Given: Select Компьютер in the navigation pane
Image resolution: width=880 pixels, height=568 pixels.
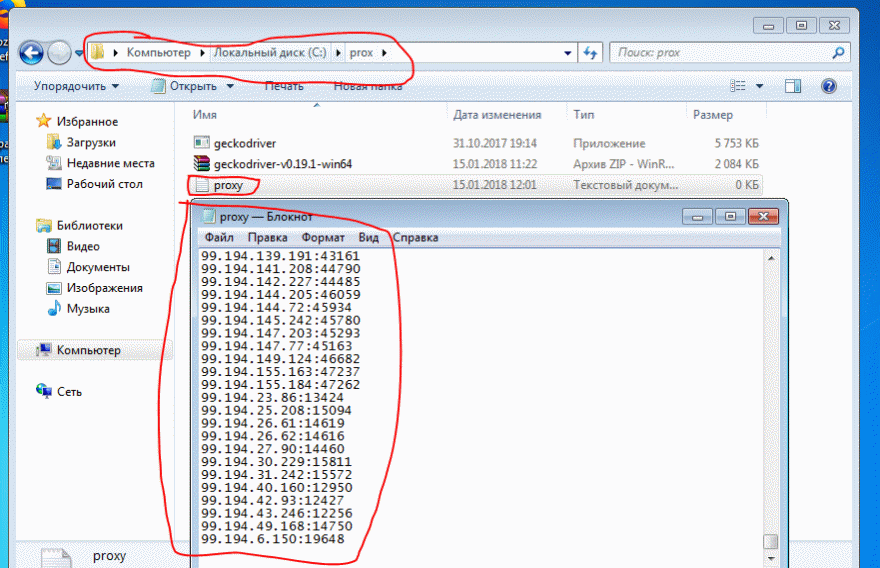Looking at the screenshot, I should pos(89,350).
